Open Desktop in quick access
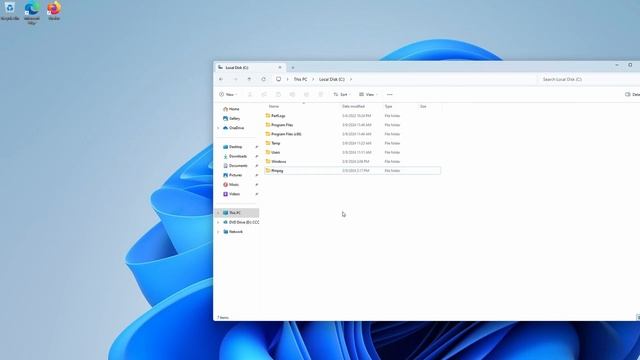The image size is (640, 360). [237, 147]
